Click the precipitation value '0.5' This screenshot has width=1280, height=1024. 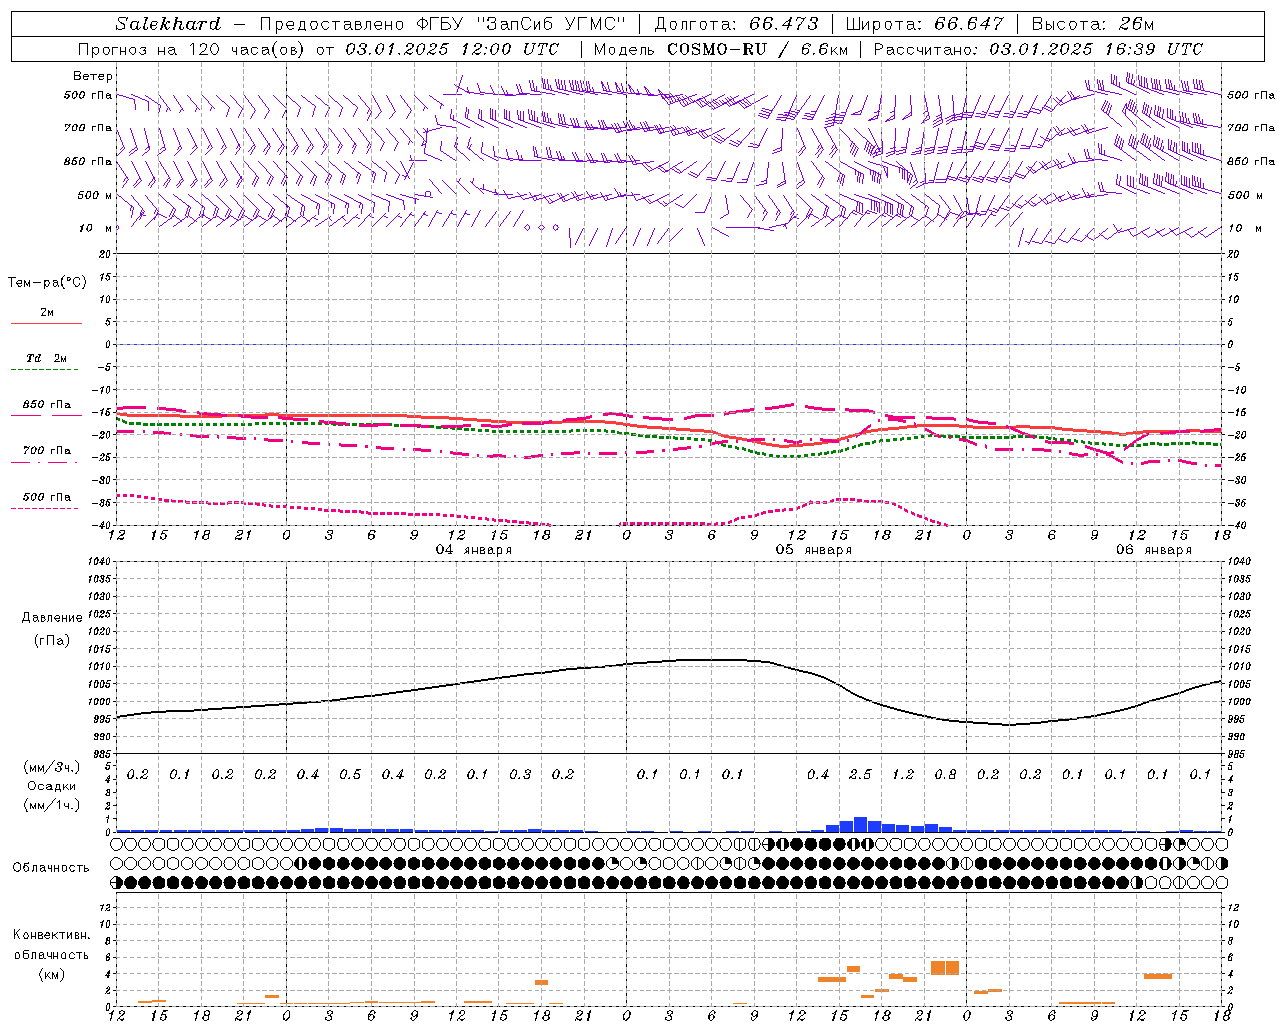point(350,775)
